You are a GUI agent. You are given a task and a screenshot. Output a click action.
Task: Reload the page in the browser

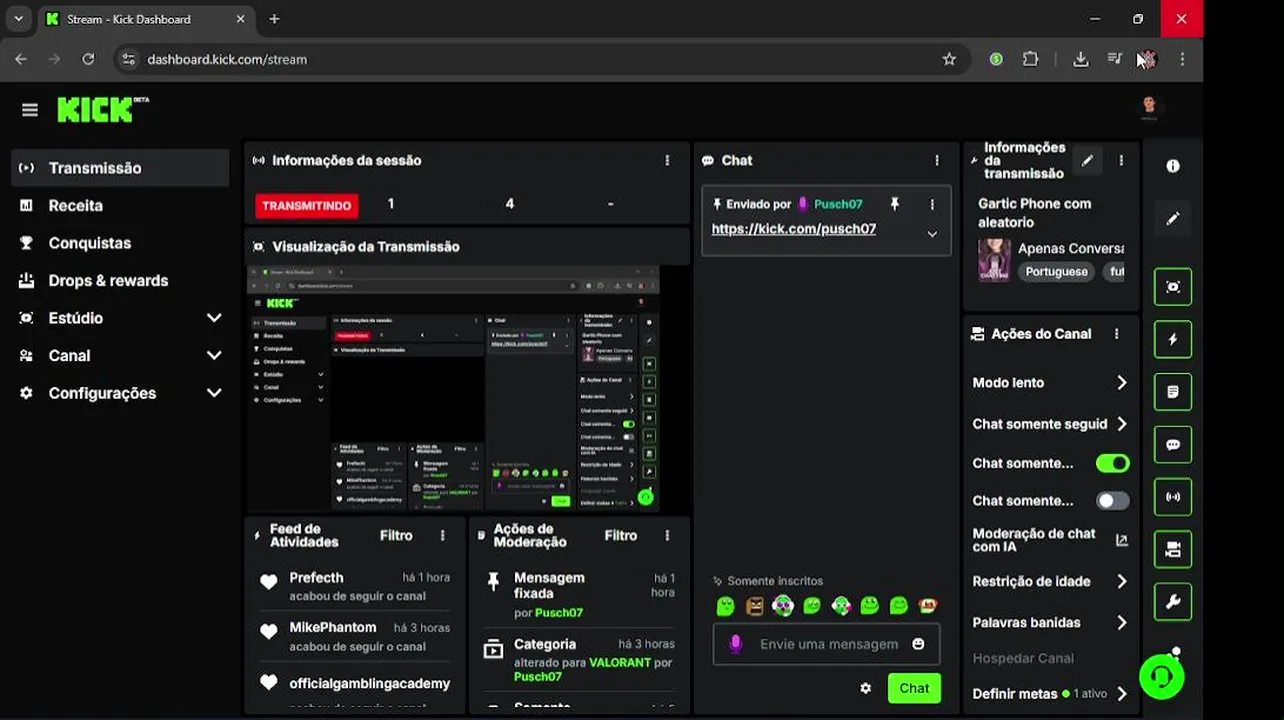[x=88, y=59]
